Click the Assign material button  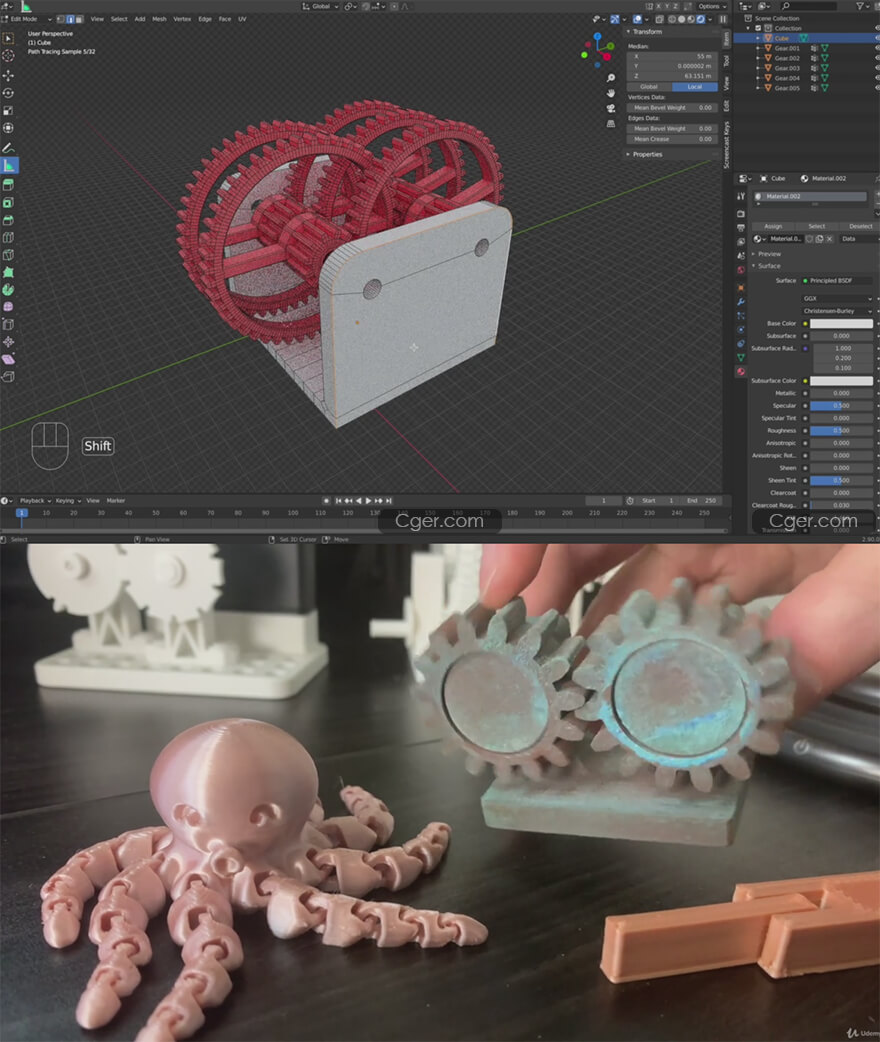(773, 227)
